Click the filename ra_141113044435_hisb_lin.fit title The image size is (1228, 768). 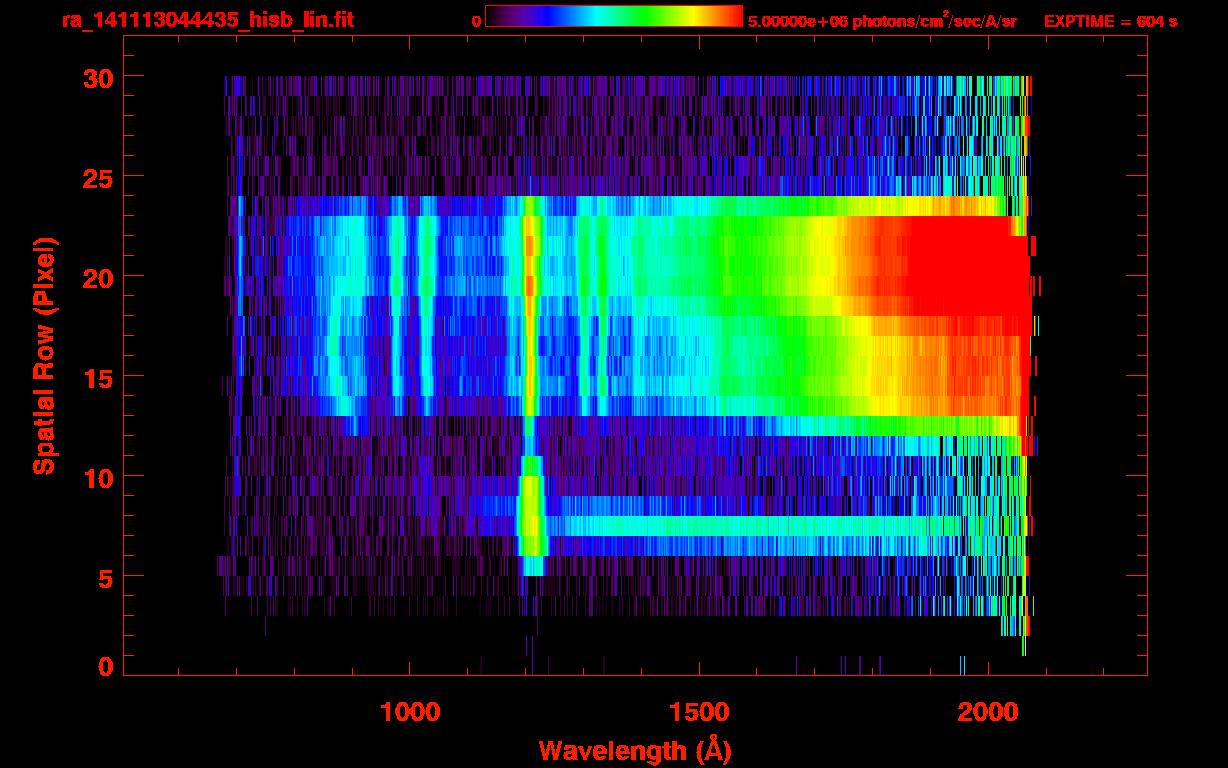point(207,19)
